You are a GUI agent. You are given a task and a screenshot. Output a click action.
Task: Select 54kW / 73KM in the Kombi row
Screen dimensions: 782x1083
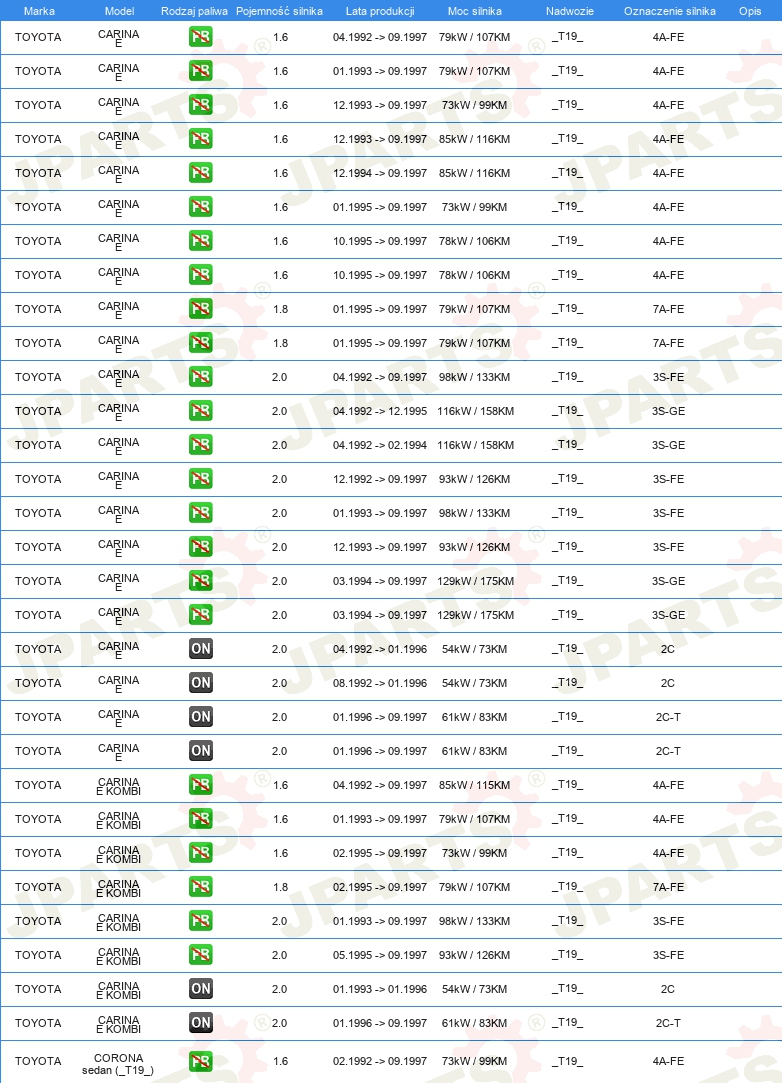475,989
